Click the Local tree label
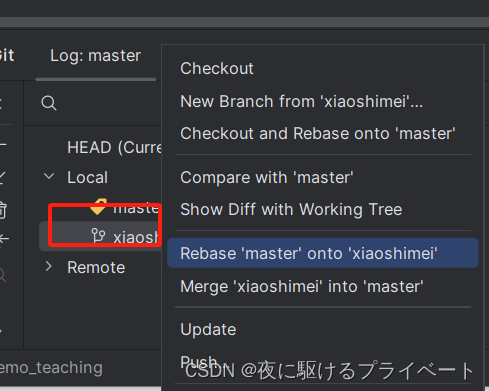 coord(88,177)
